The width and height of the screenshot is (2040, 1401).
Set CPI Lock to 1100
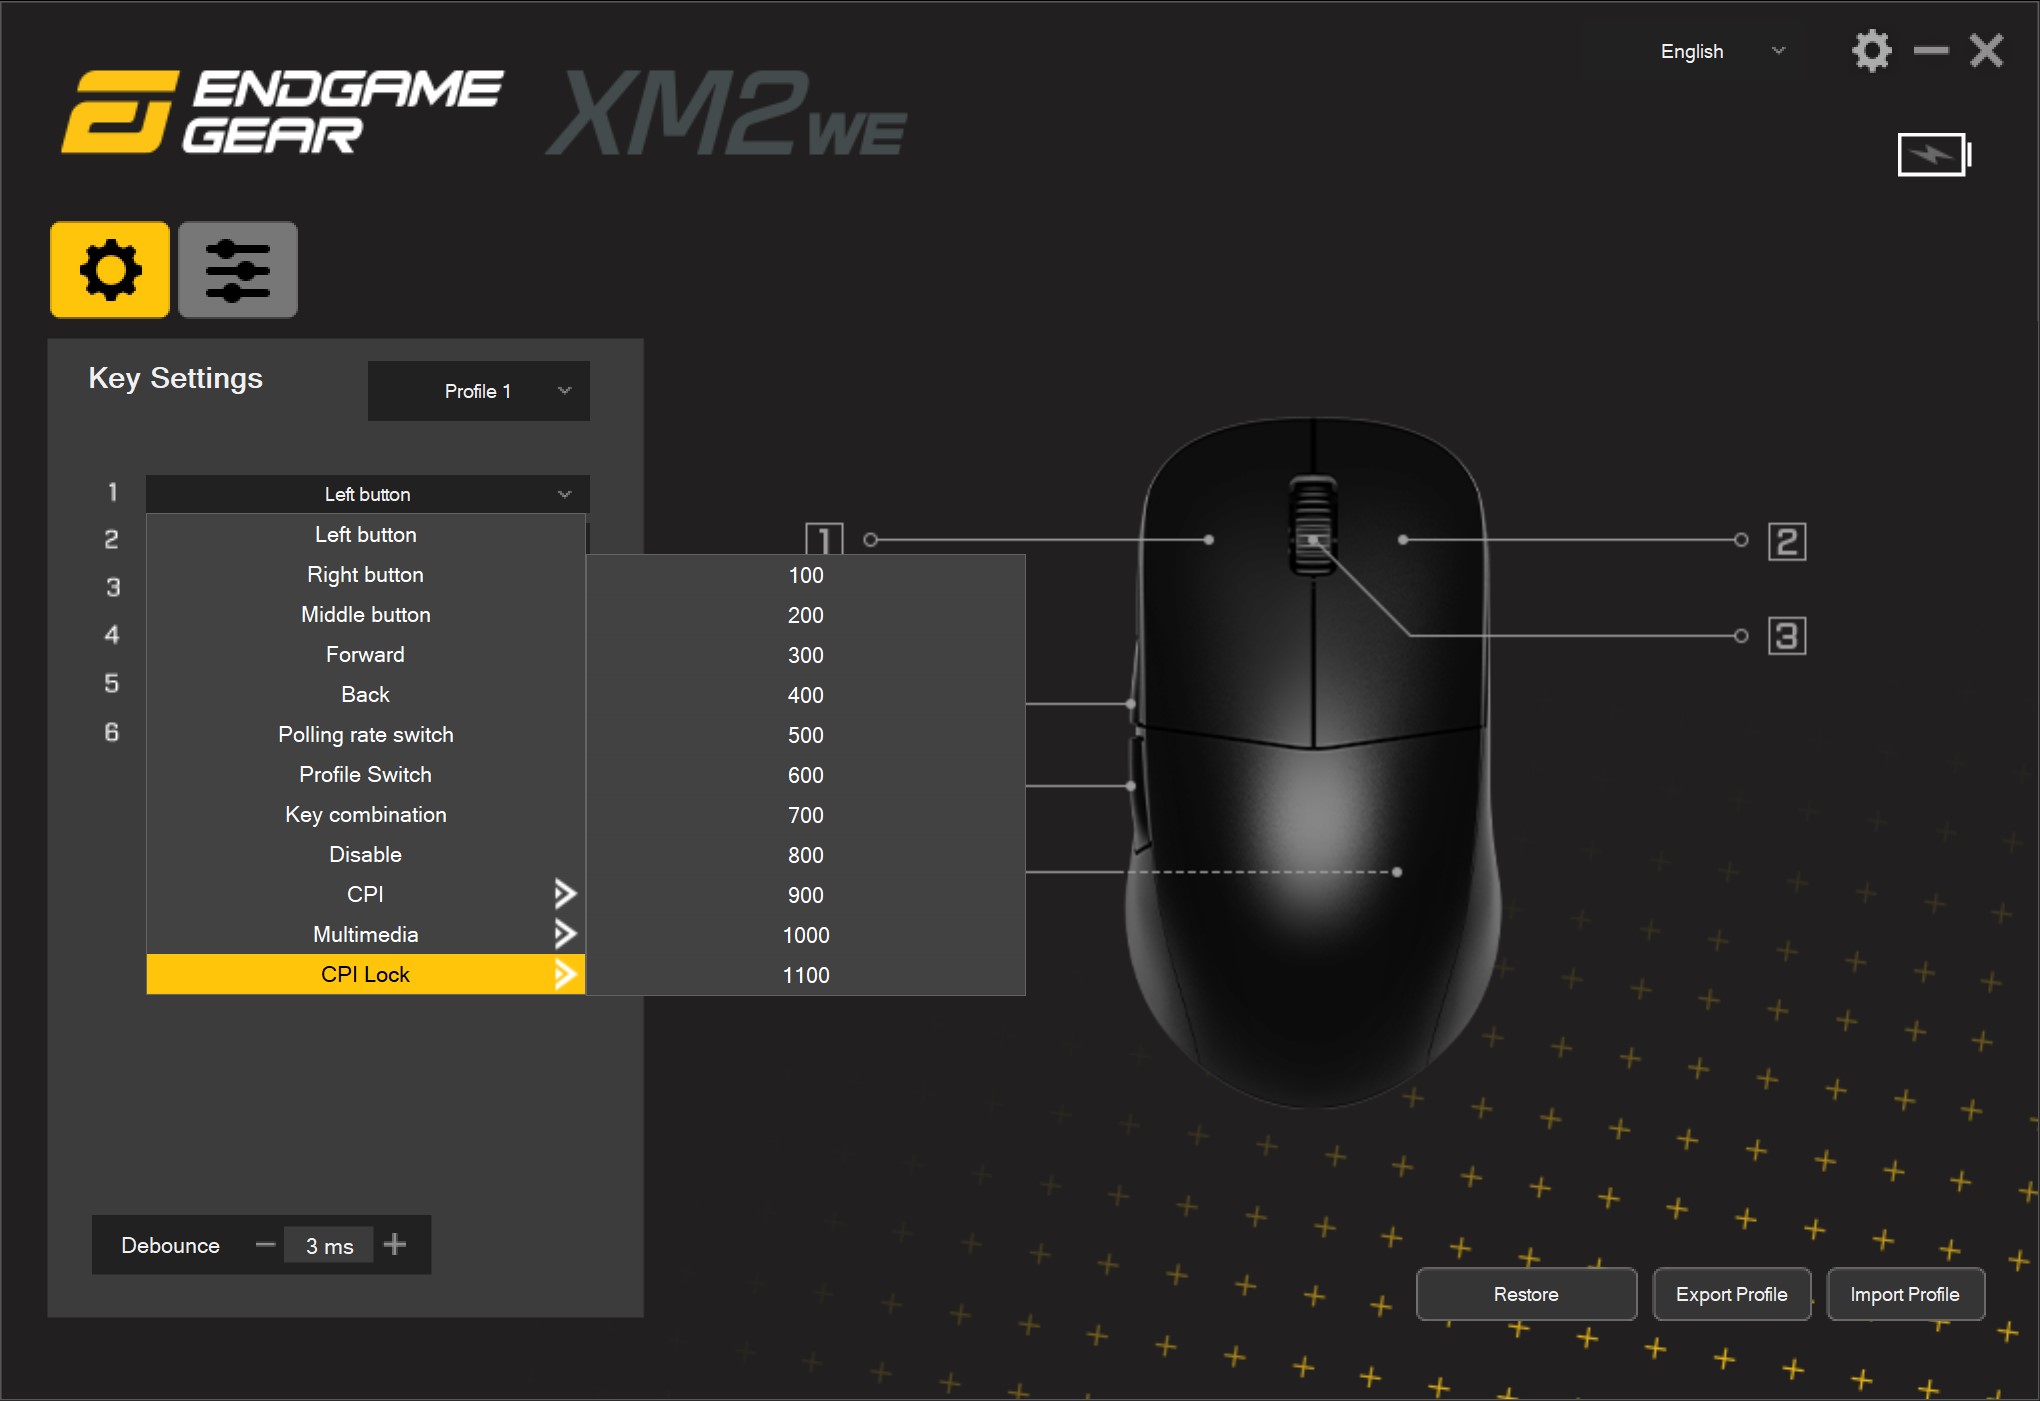[x=806, y=975]
